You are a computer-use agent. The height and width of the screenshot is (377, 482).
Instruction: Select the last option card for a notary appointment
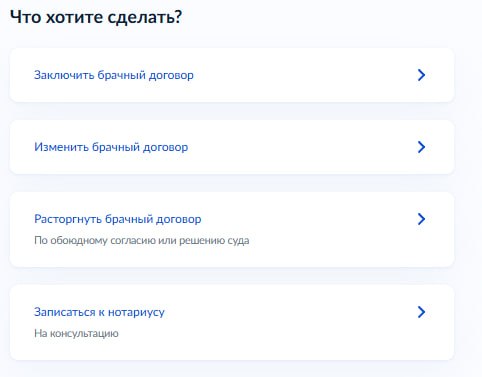[232, 322]
